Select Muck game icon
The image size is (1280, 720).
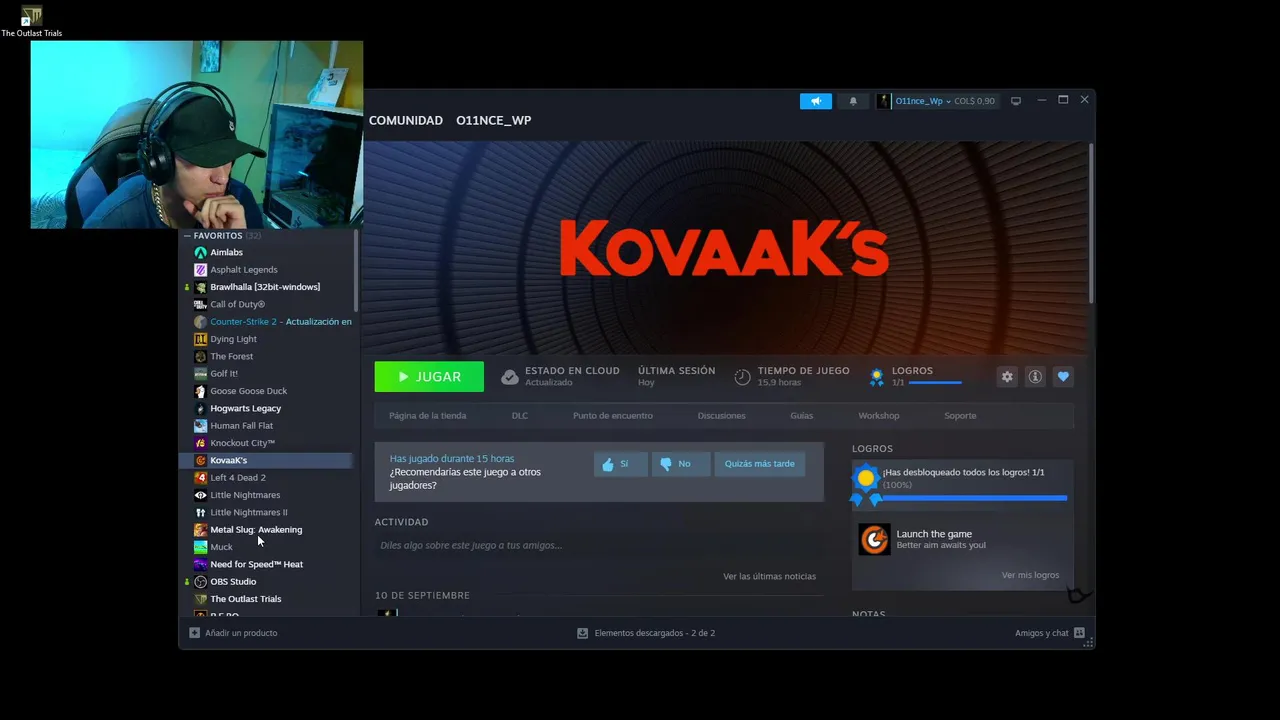200,547
